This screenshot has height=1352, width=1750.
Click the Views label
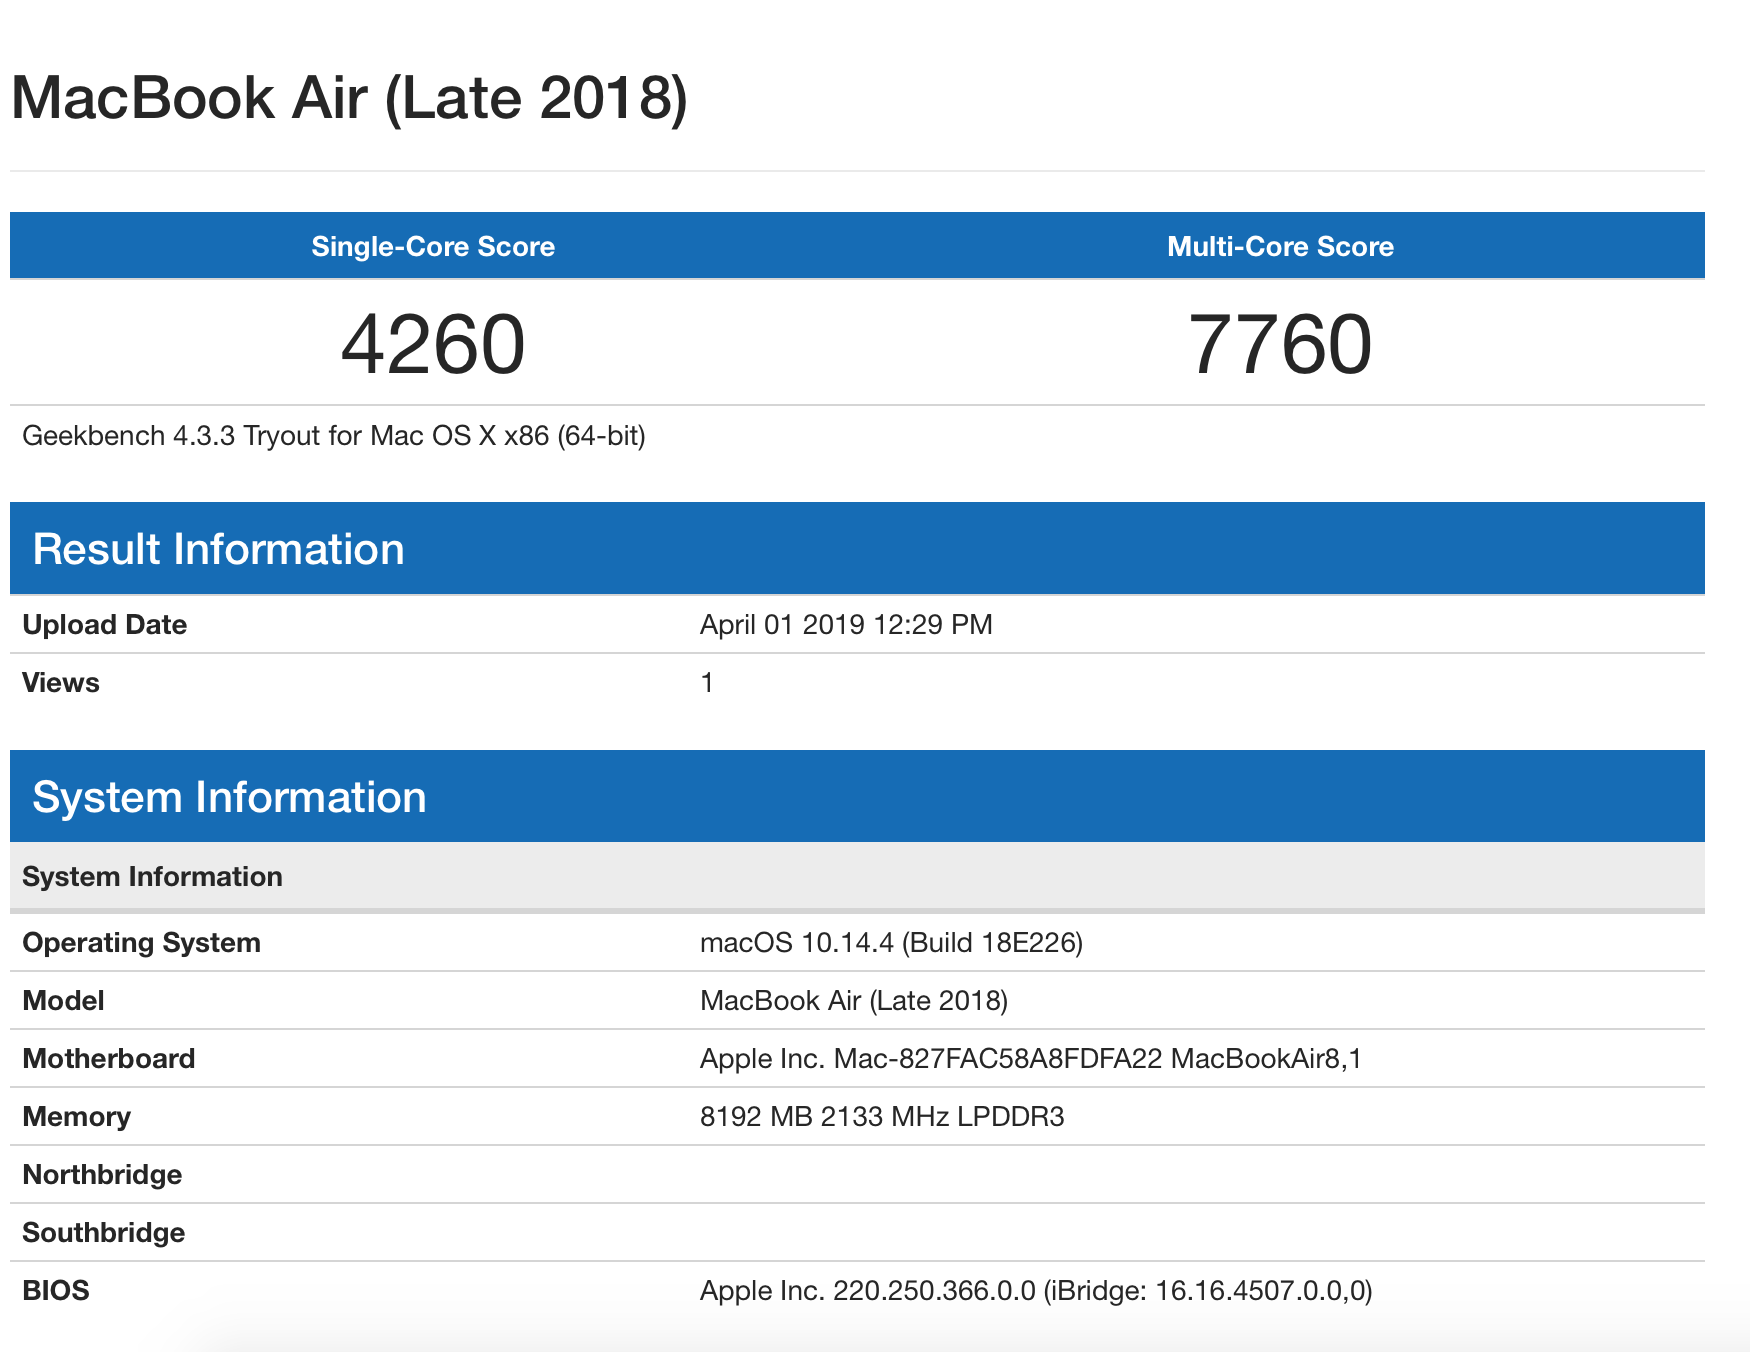click(x=61, y=683)
